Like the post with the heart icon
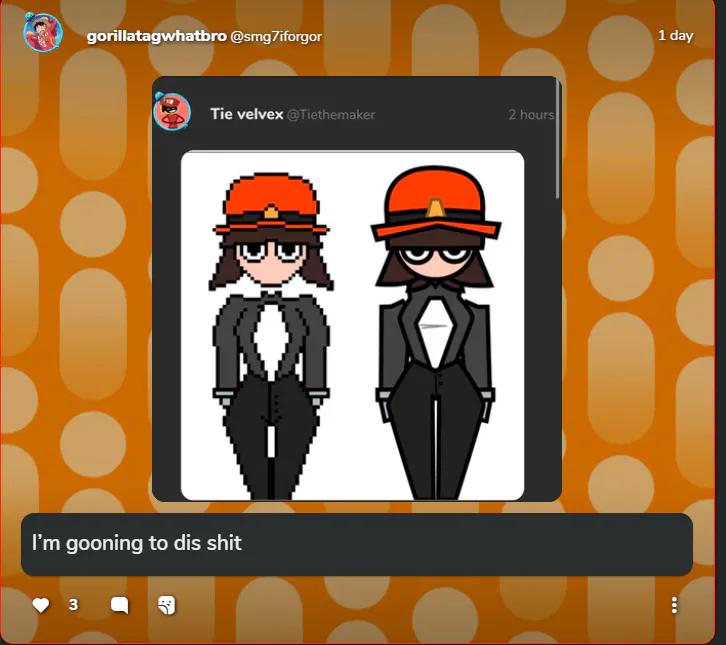This screenshot has width=726, height=645. pyautogui.click(x=41, y=605)
